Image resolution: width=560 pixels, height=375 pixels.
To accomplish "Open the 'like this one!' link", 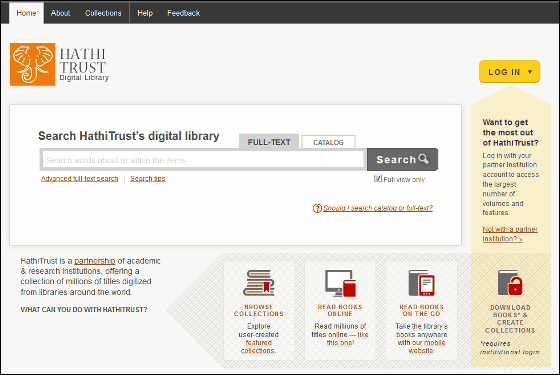I will coord(347,339).
